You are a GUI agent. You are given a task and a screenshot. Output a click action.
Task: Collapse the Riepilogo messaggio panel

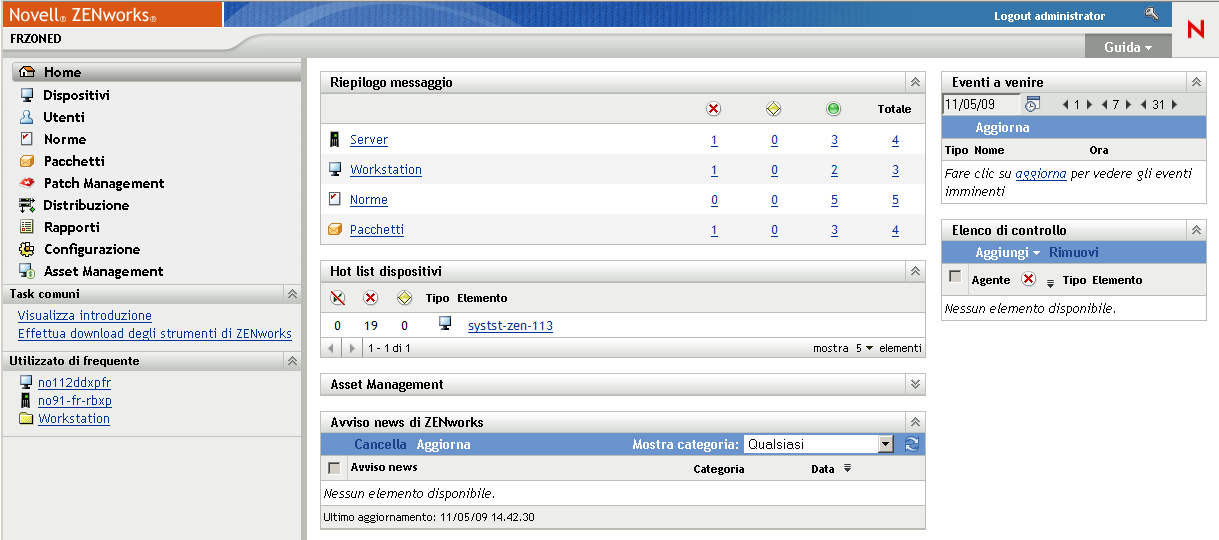(x=914, y=83)
